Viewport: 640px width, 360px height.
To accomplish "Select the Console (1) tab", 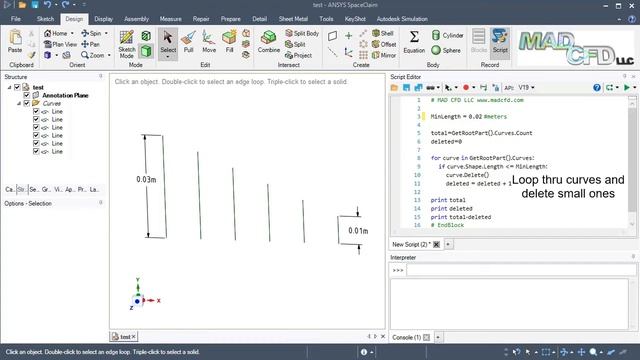I will point(406,338).
